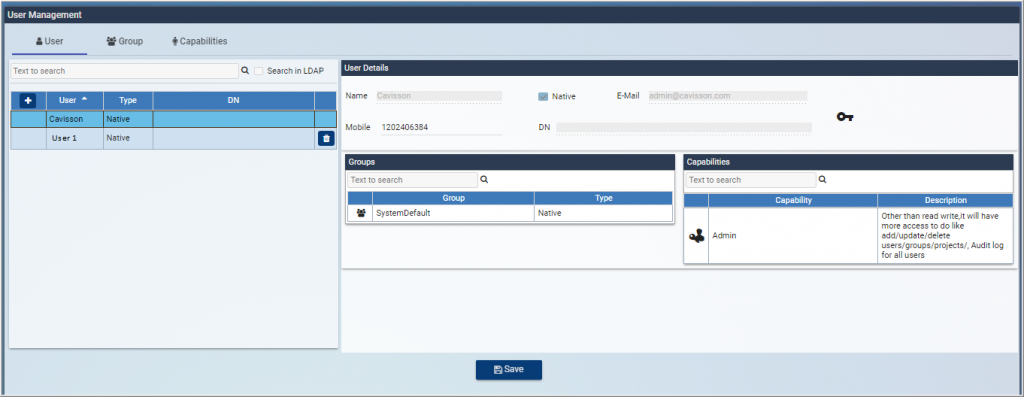Screen dimensions: 1024x397
Task: Click the SystemDefault group icon
Action: (x=360, y=213)
